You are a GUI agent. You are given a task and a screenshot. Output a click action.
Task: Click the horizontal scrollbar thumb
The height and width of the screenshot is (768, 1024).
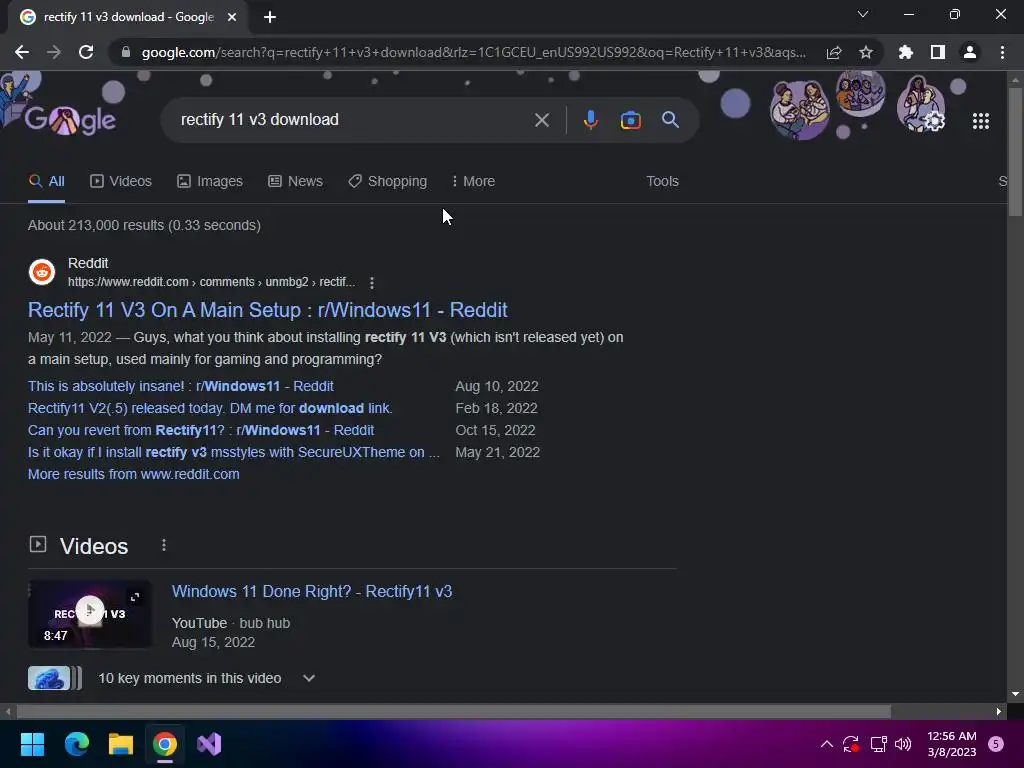[x=453, y=712]
